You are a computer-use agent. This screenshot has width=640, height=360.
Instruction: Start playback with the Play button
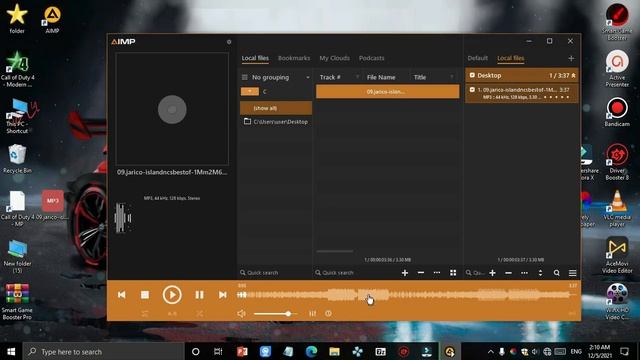point(172,295)
